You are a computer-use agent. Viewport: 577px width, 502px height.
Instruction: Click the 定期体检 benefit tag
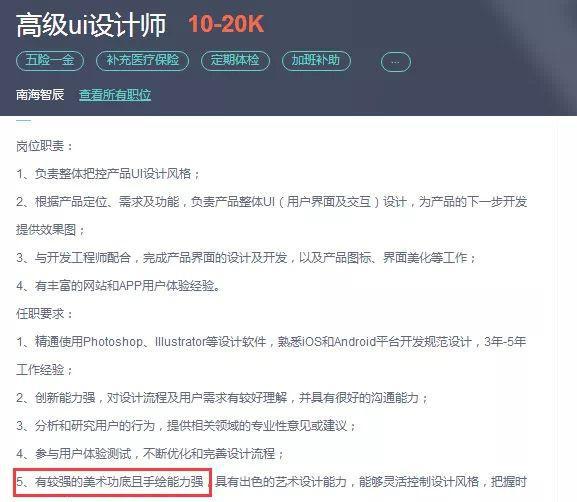tap(235, 60)
